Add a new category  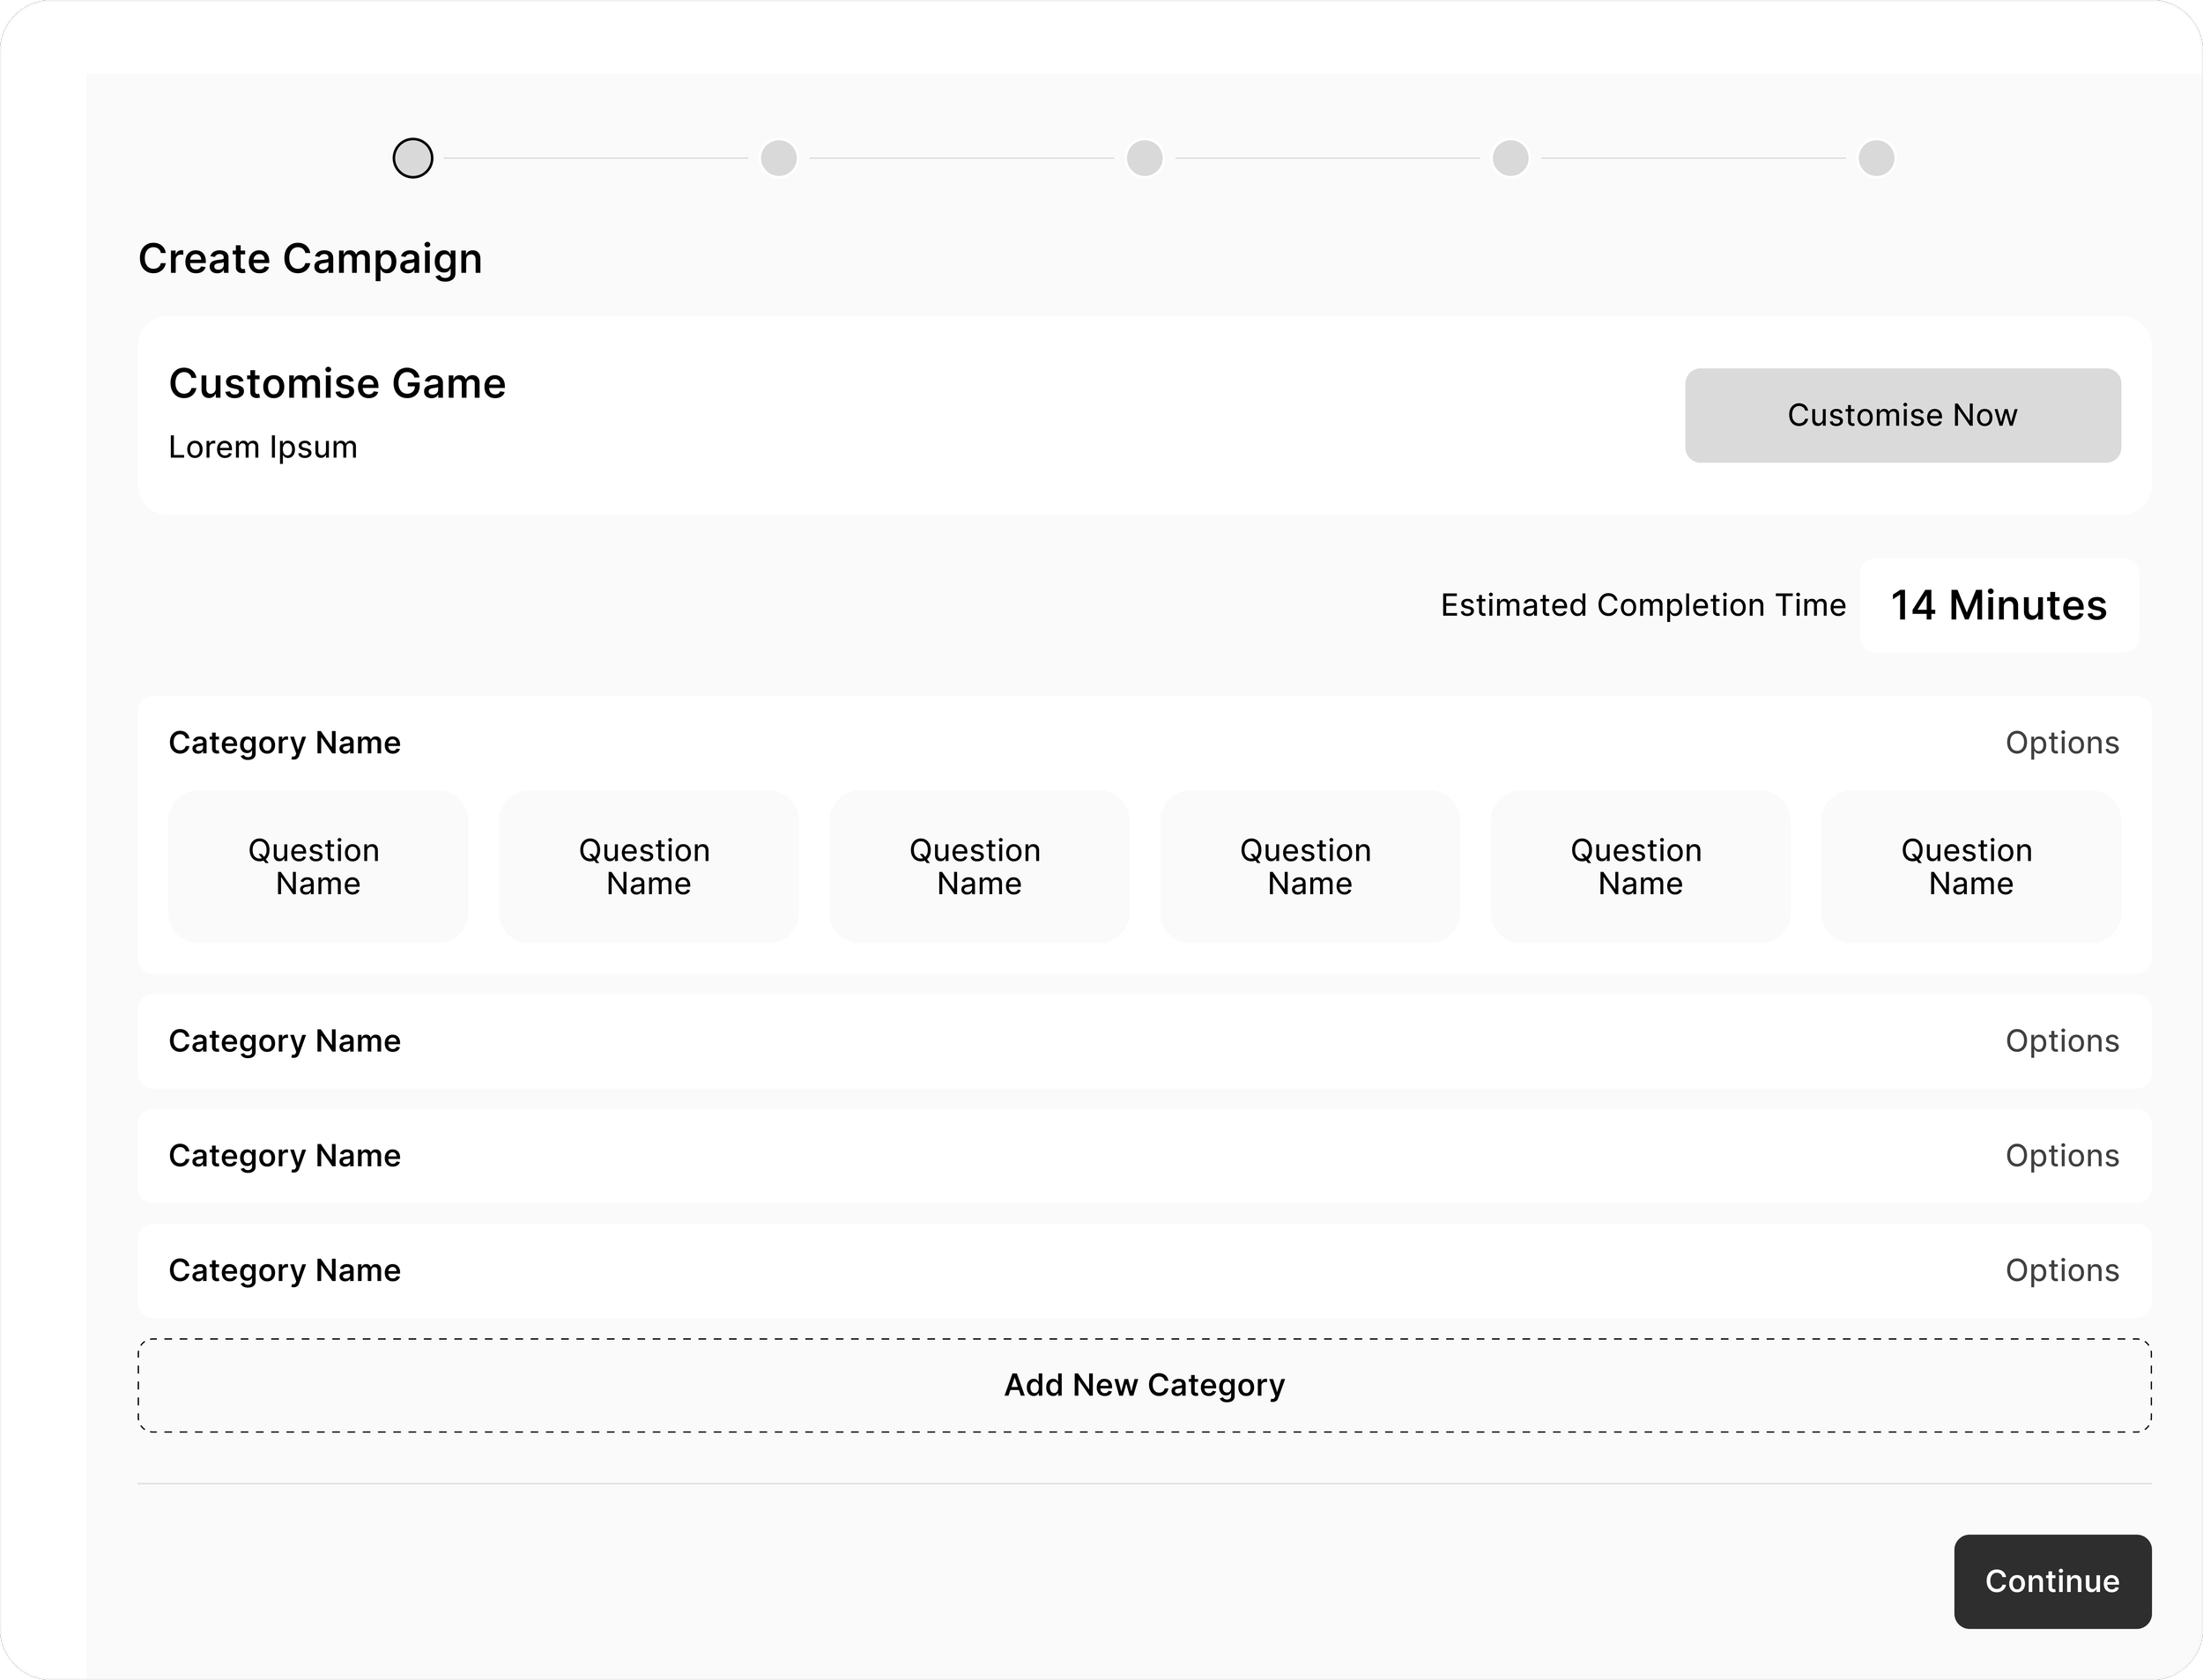pos(1144,1385)
